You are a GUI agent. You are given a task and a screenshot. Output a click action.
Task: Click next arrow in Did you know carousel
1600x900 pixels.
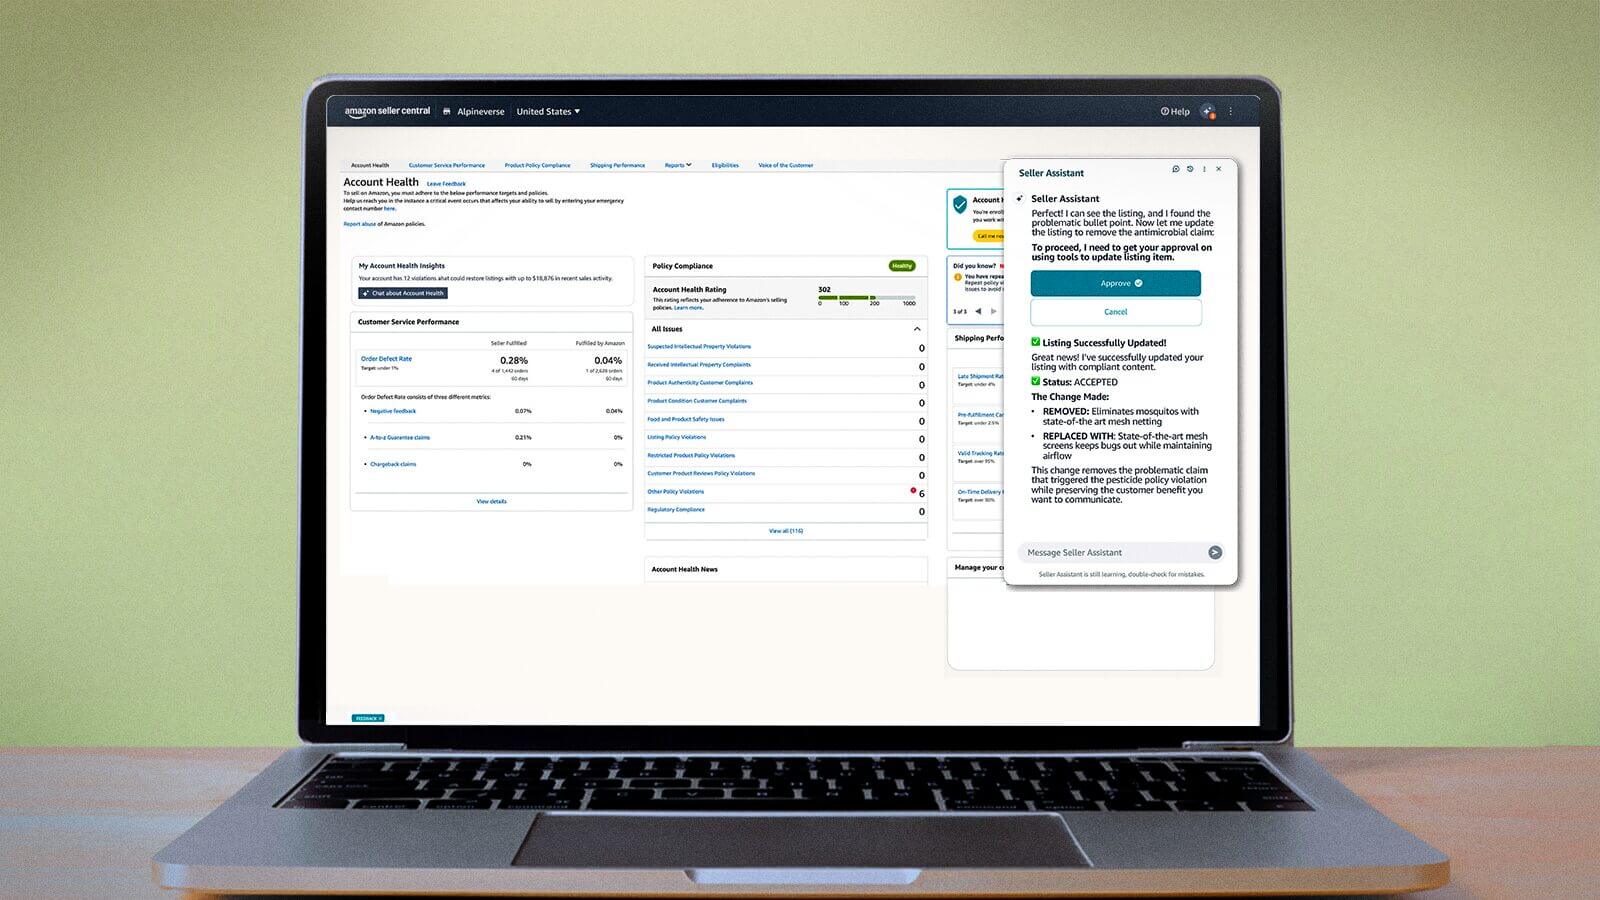point(992,311)
